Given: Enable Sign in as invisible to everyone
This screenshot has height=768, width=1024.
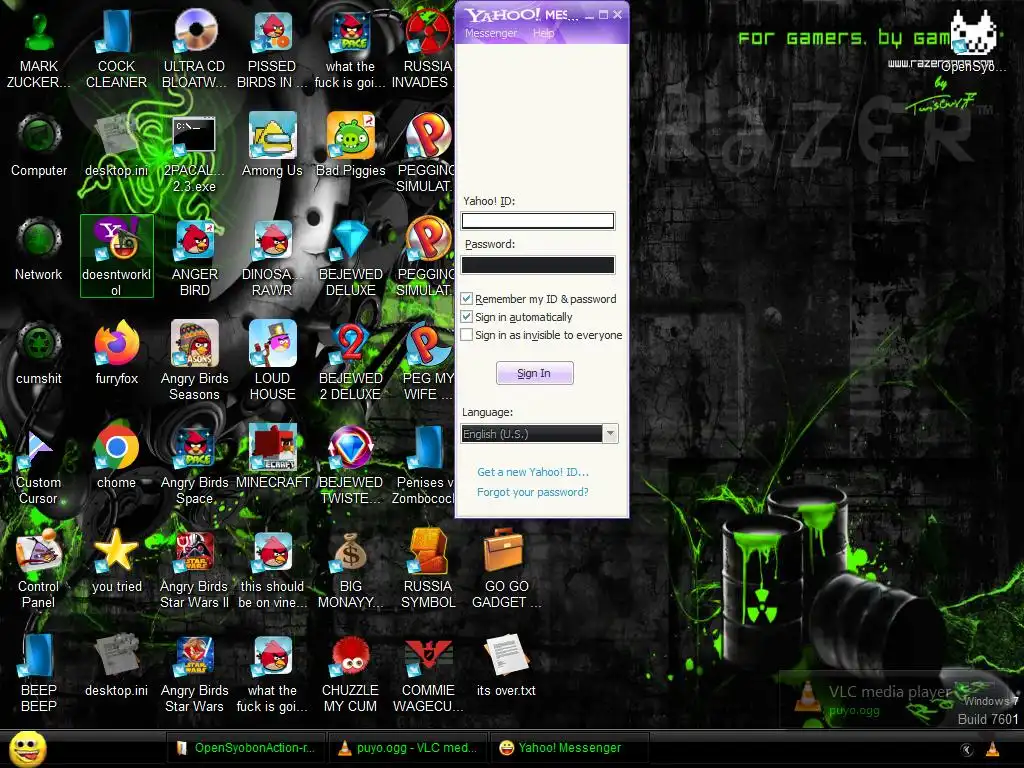Looking at the screenshot, I should pyautogui.click(x=466, y=335).
